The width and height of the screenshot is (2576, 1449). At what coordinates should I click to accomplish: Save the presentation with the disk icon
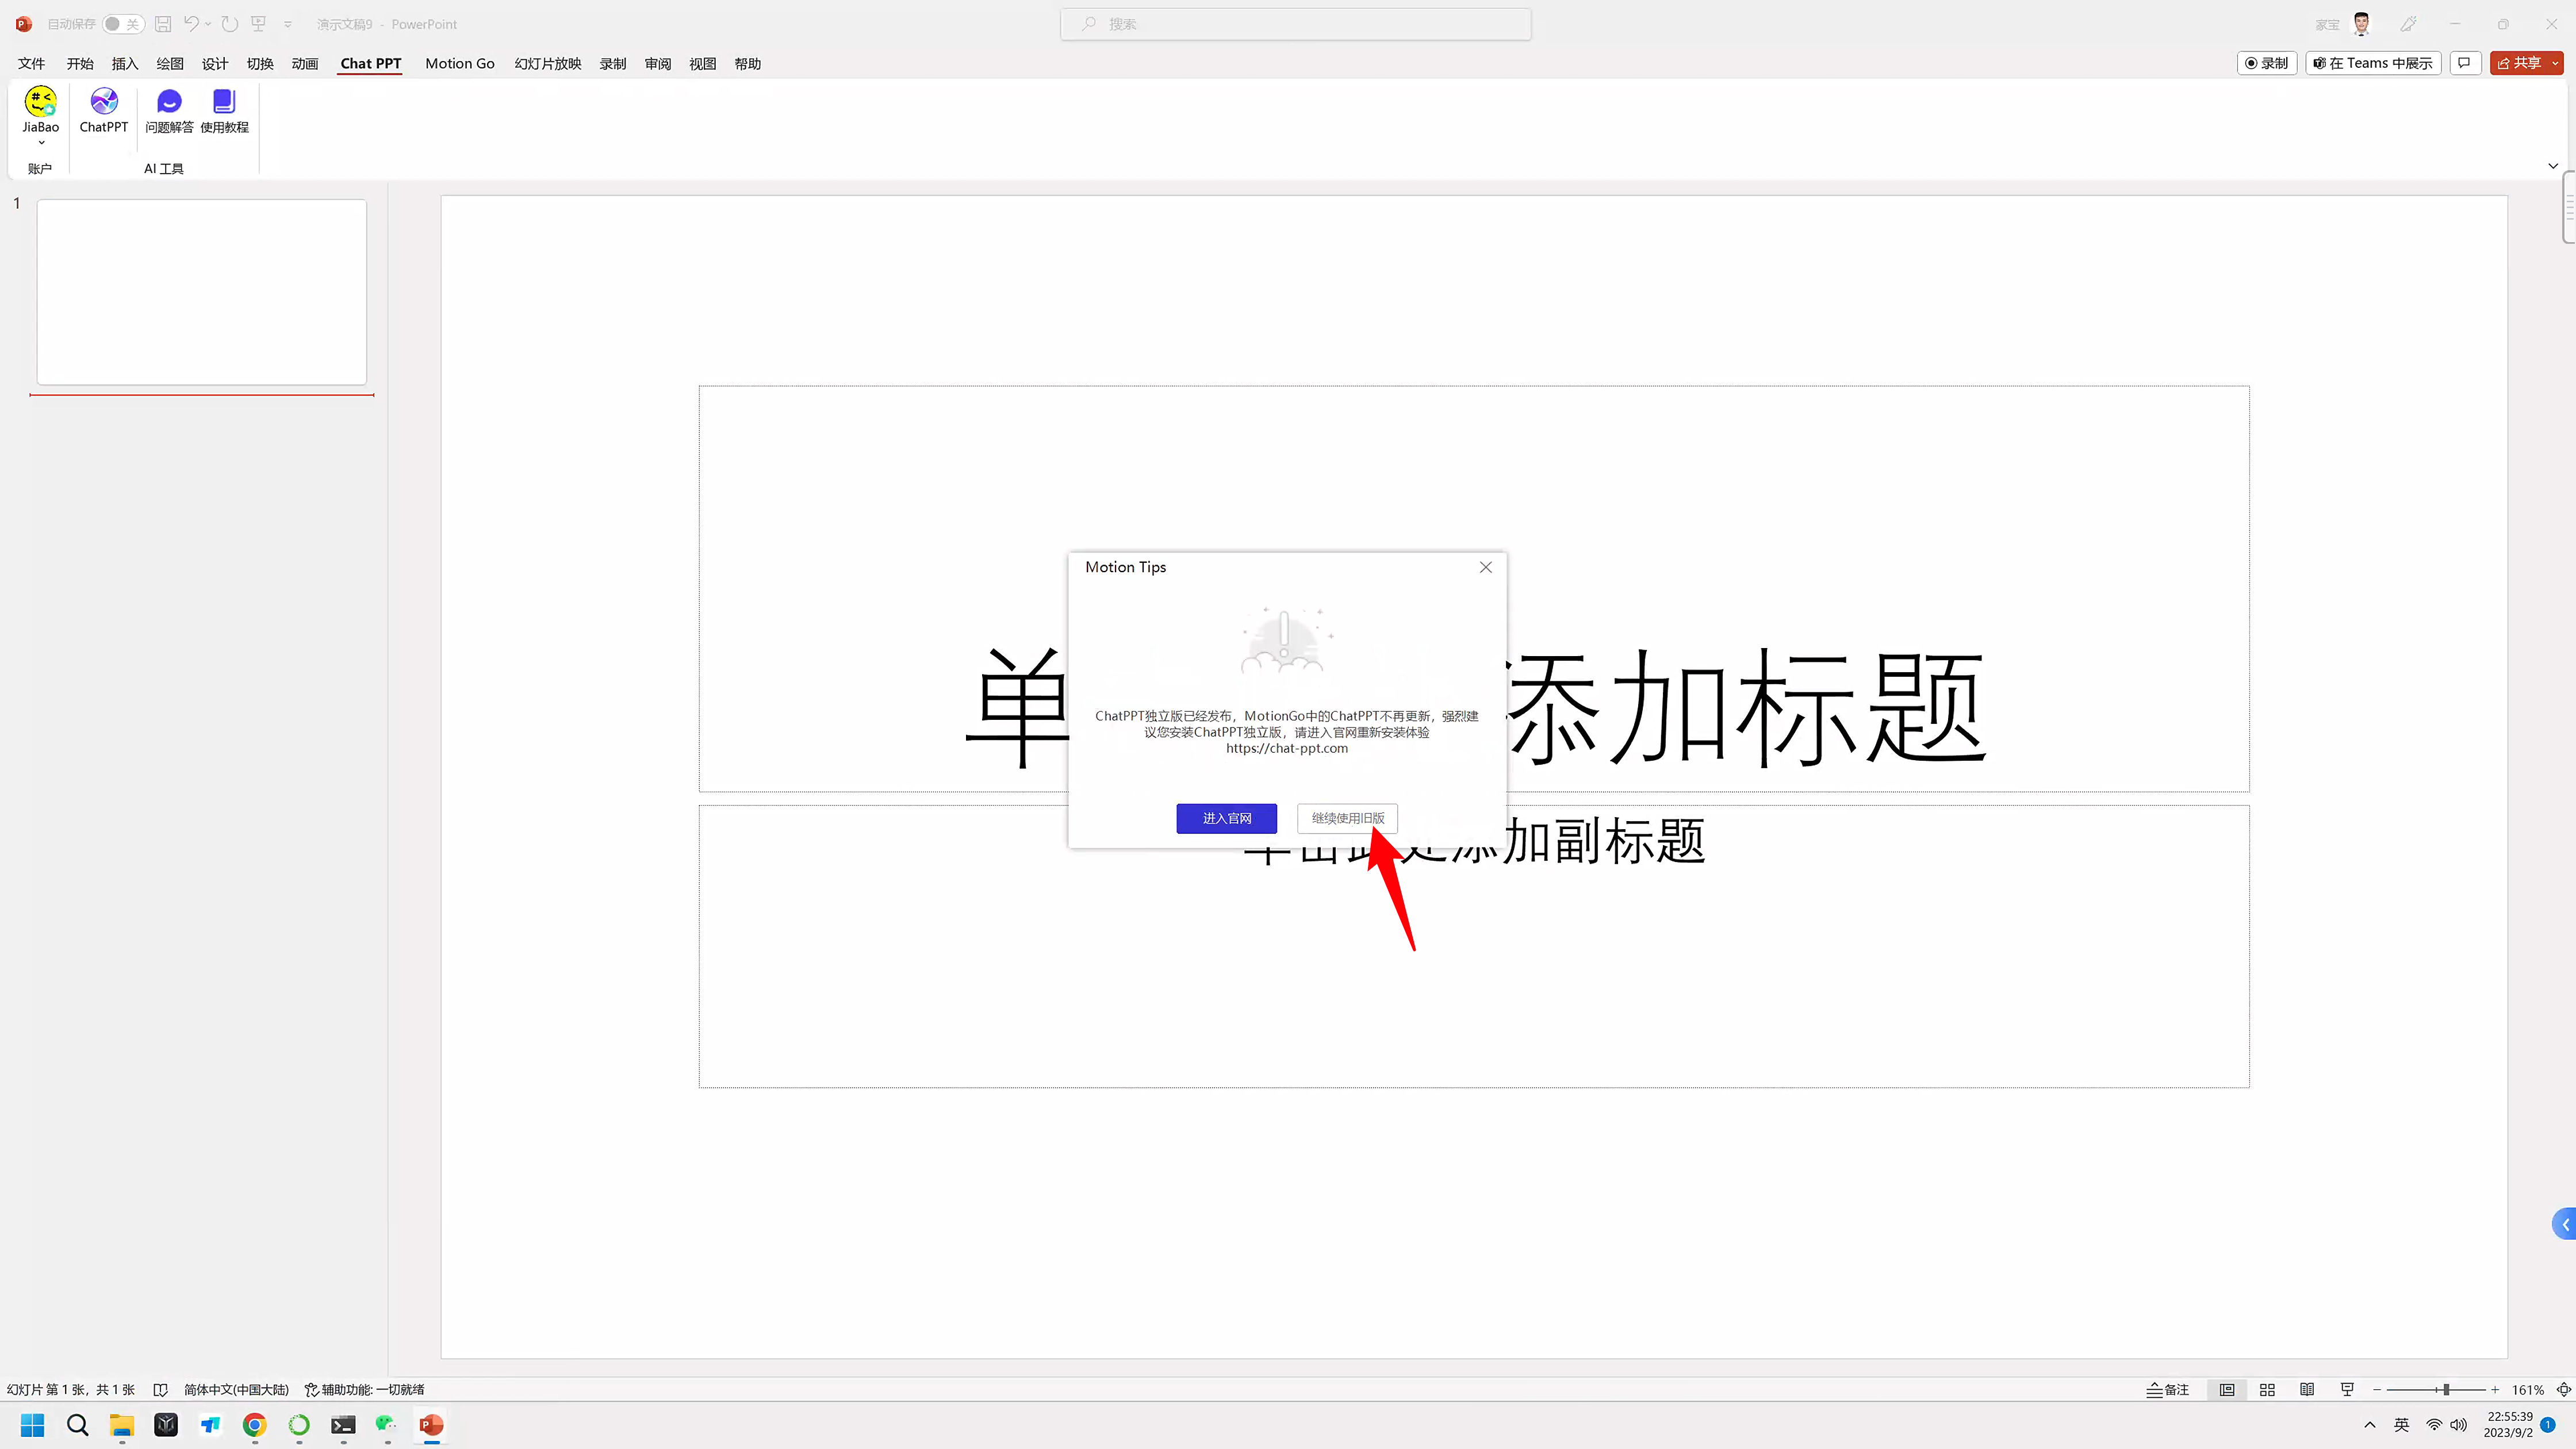tap(163, 24)
